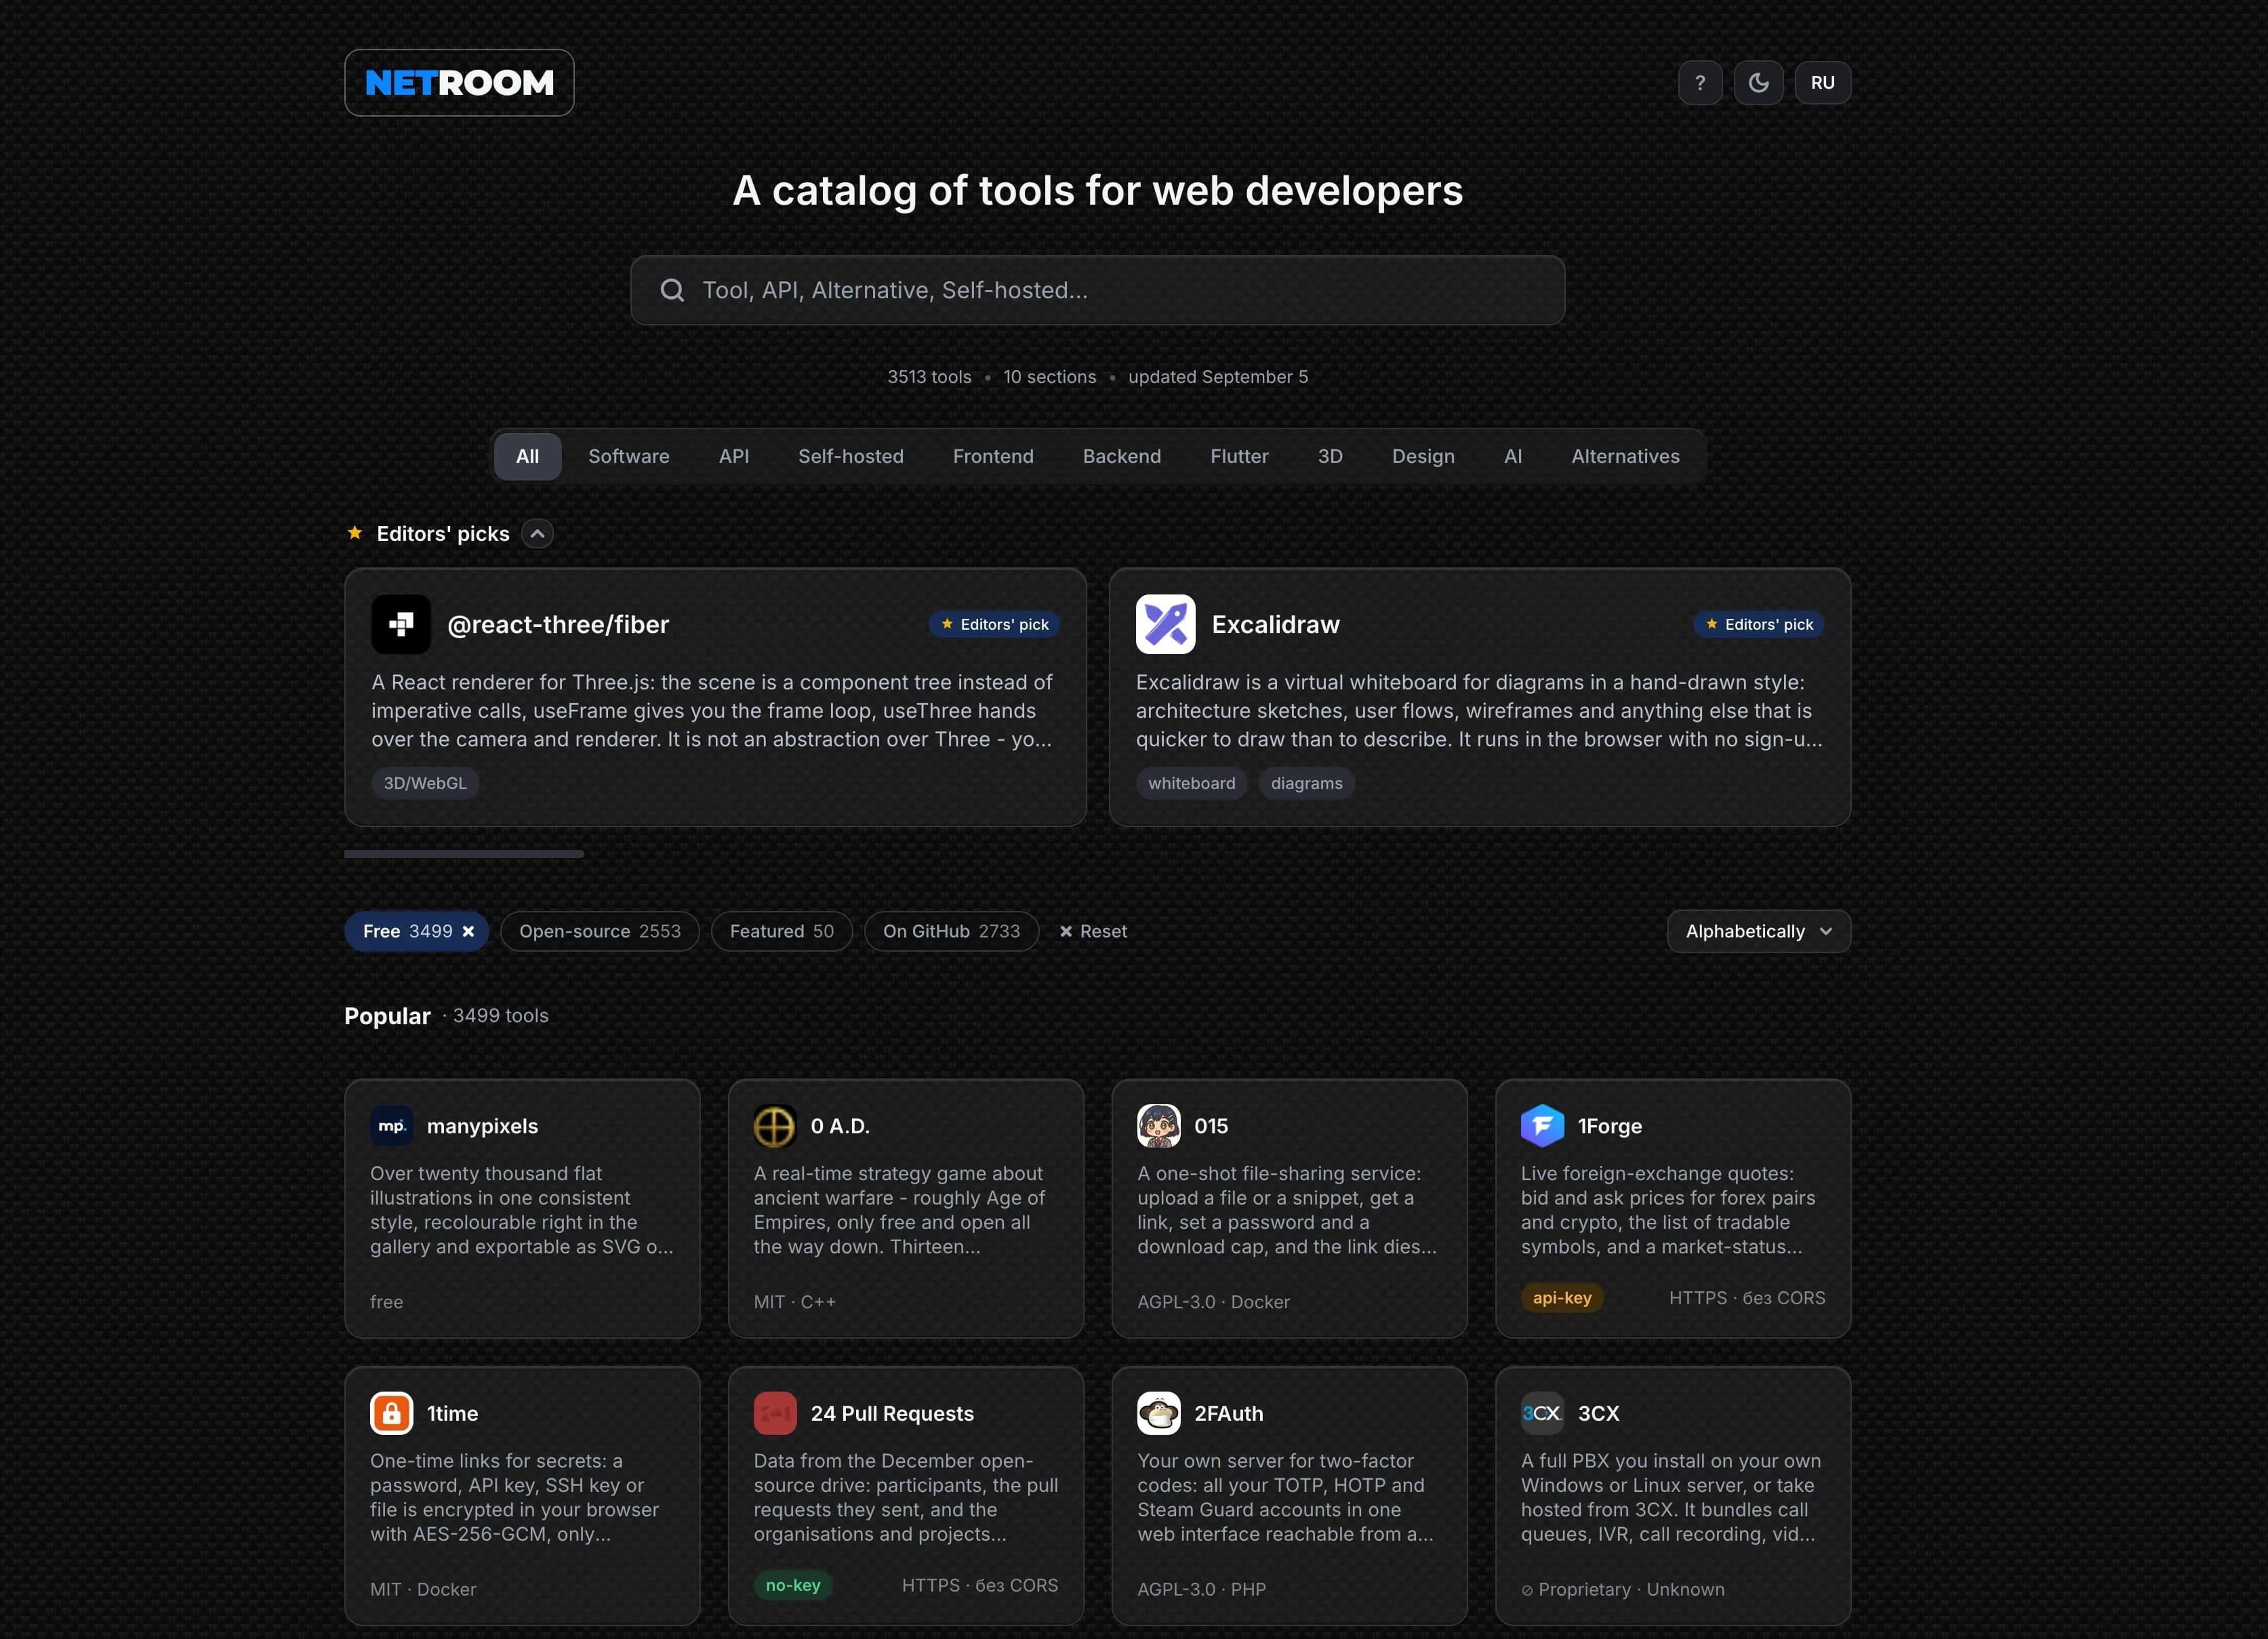This screenshot has width=2268, height=1639.
Task: Click the 1time lock icon
Action: click(x=391, y=1413)
